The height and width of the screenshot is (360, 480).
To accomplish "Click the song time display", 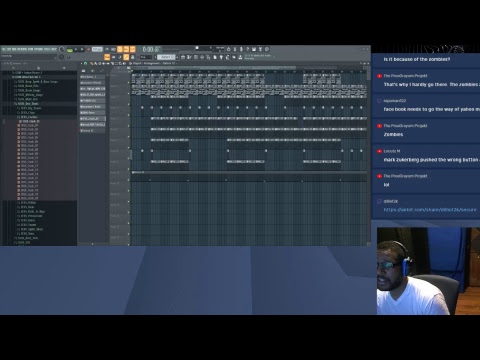I will 151,49.
